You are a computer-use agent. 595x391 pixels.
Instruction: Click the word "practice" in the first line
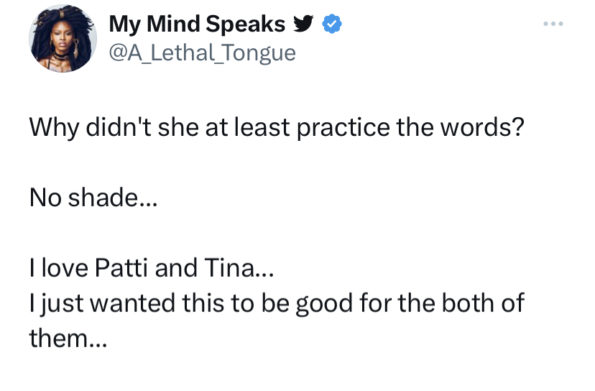pos(343,128)
